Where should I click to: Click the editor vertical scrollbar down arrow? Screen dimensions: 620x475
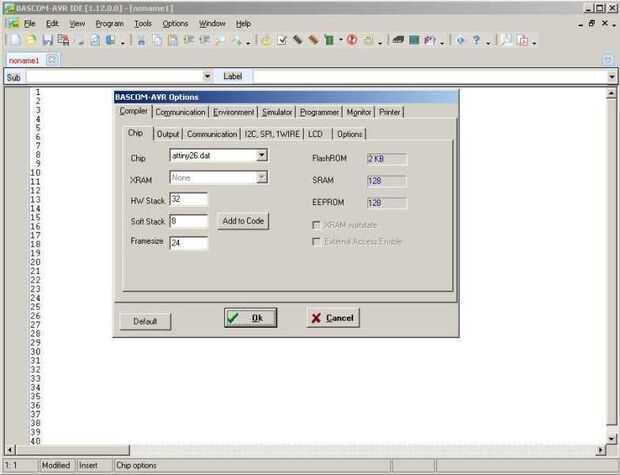click(611, 438)
